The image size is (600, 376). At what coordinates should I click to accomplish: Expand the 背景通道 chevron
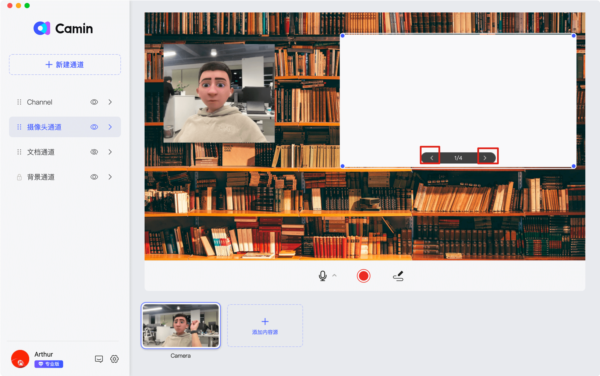(x=110, y=177)
